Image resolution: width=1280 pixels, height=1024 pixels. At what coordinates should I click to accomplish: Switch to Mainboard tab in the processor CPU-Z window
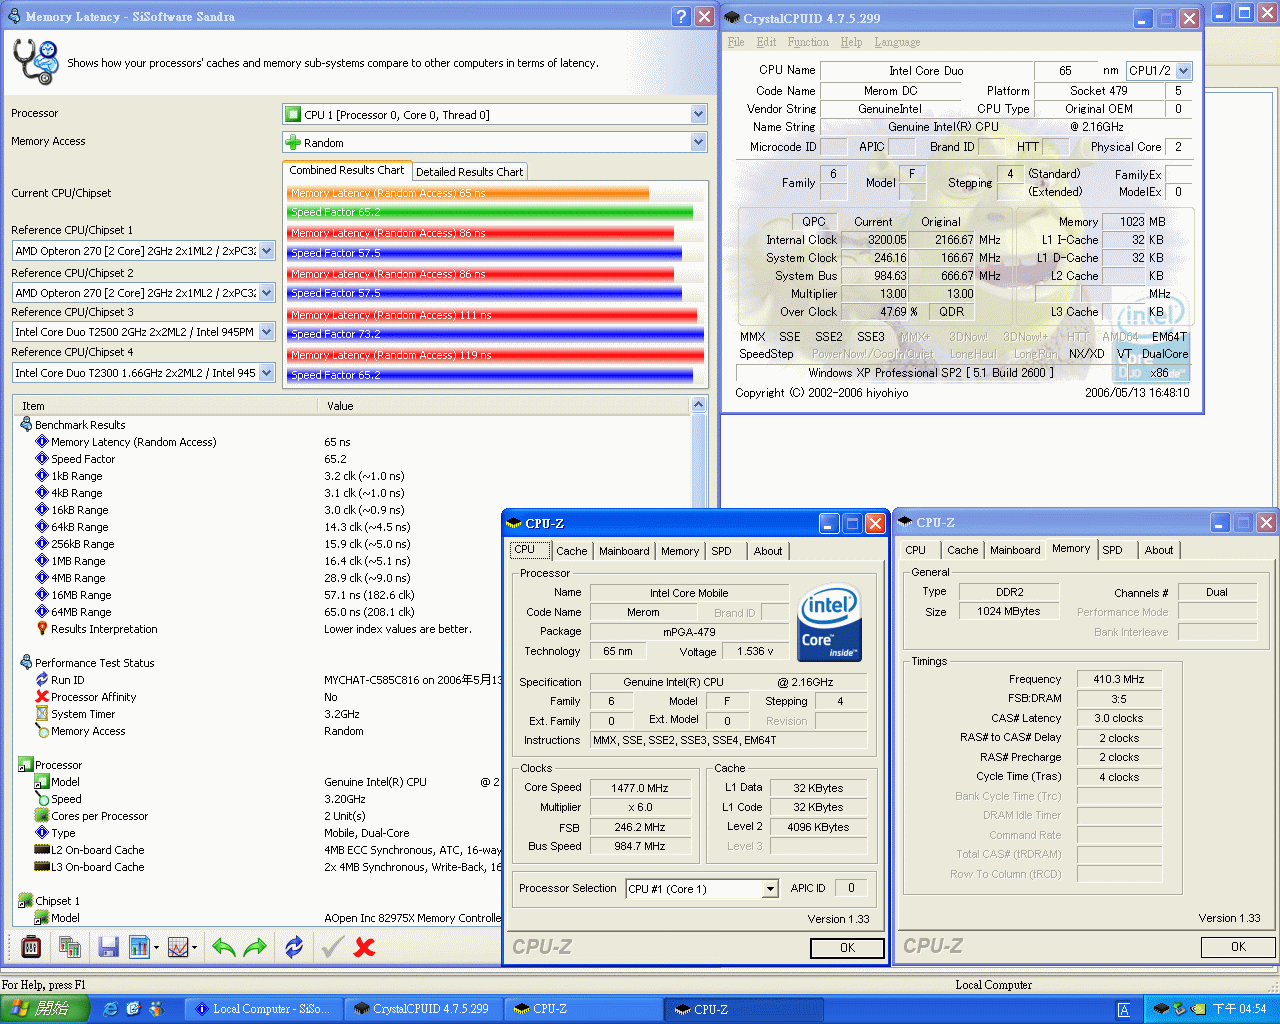(x=624, y=551)
